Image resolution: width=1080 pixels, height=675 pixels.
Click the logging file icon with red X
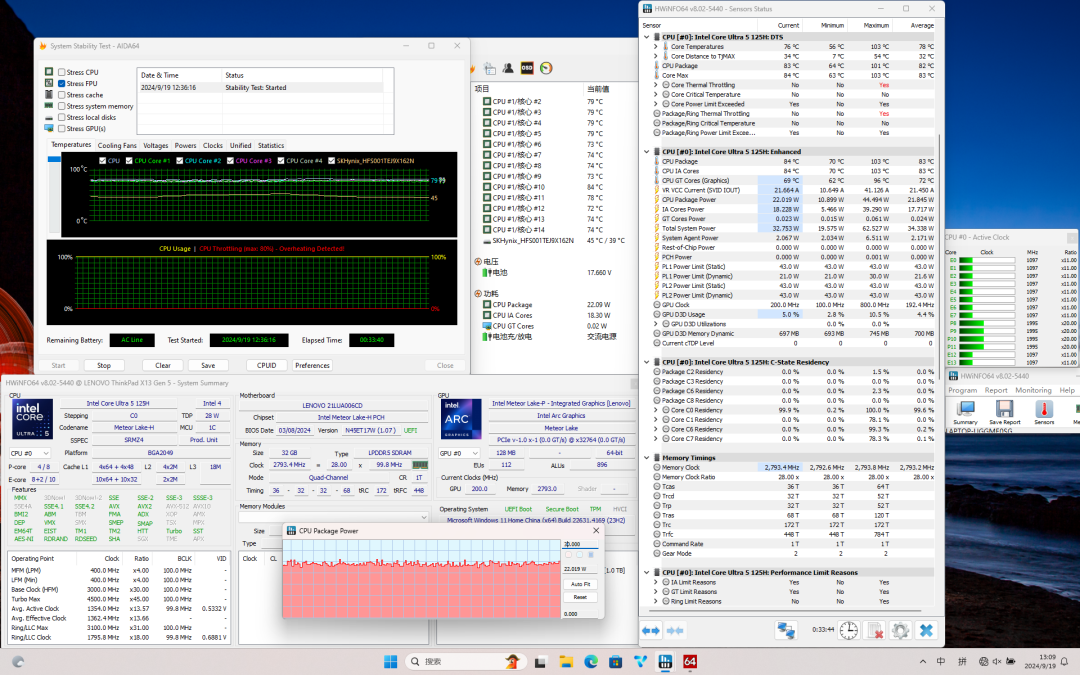[875, 630]
